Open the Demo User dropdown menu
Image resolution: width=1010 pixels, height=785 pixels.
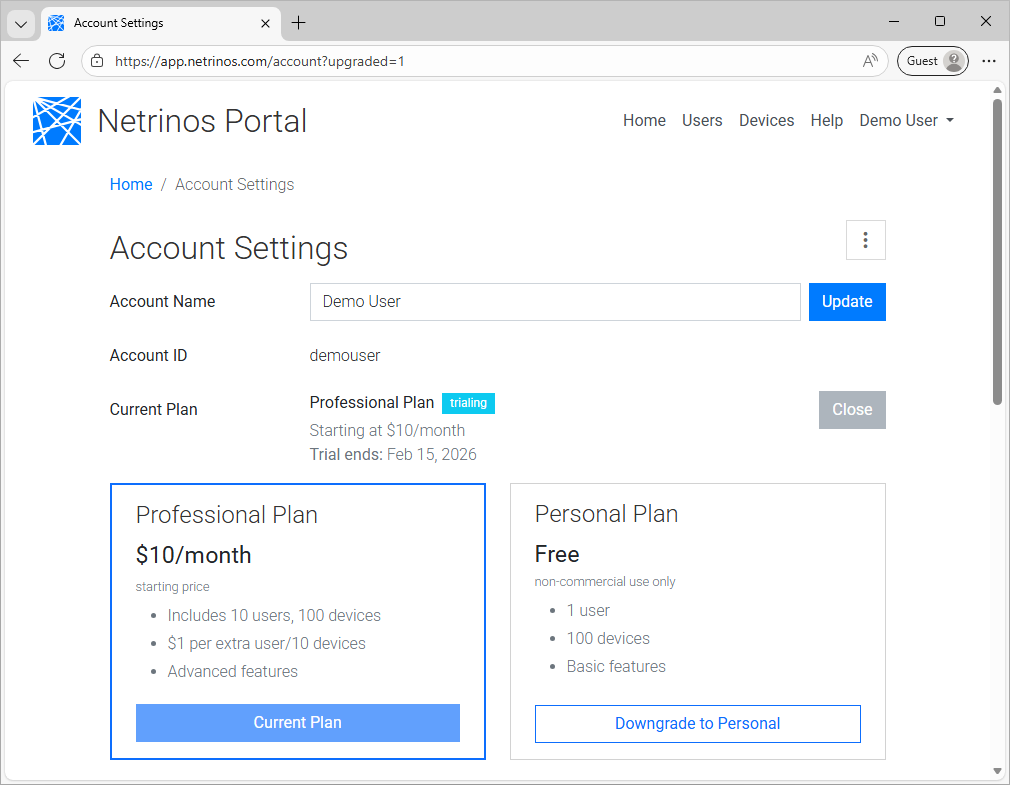(906, 120)
